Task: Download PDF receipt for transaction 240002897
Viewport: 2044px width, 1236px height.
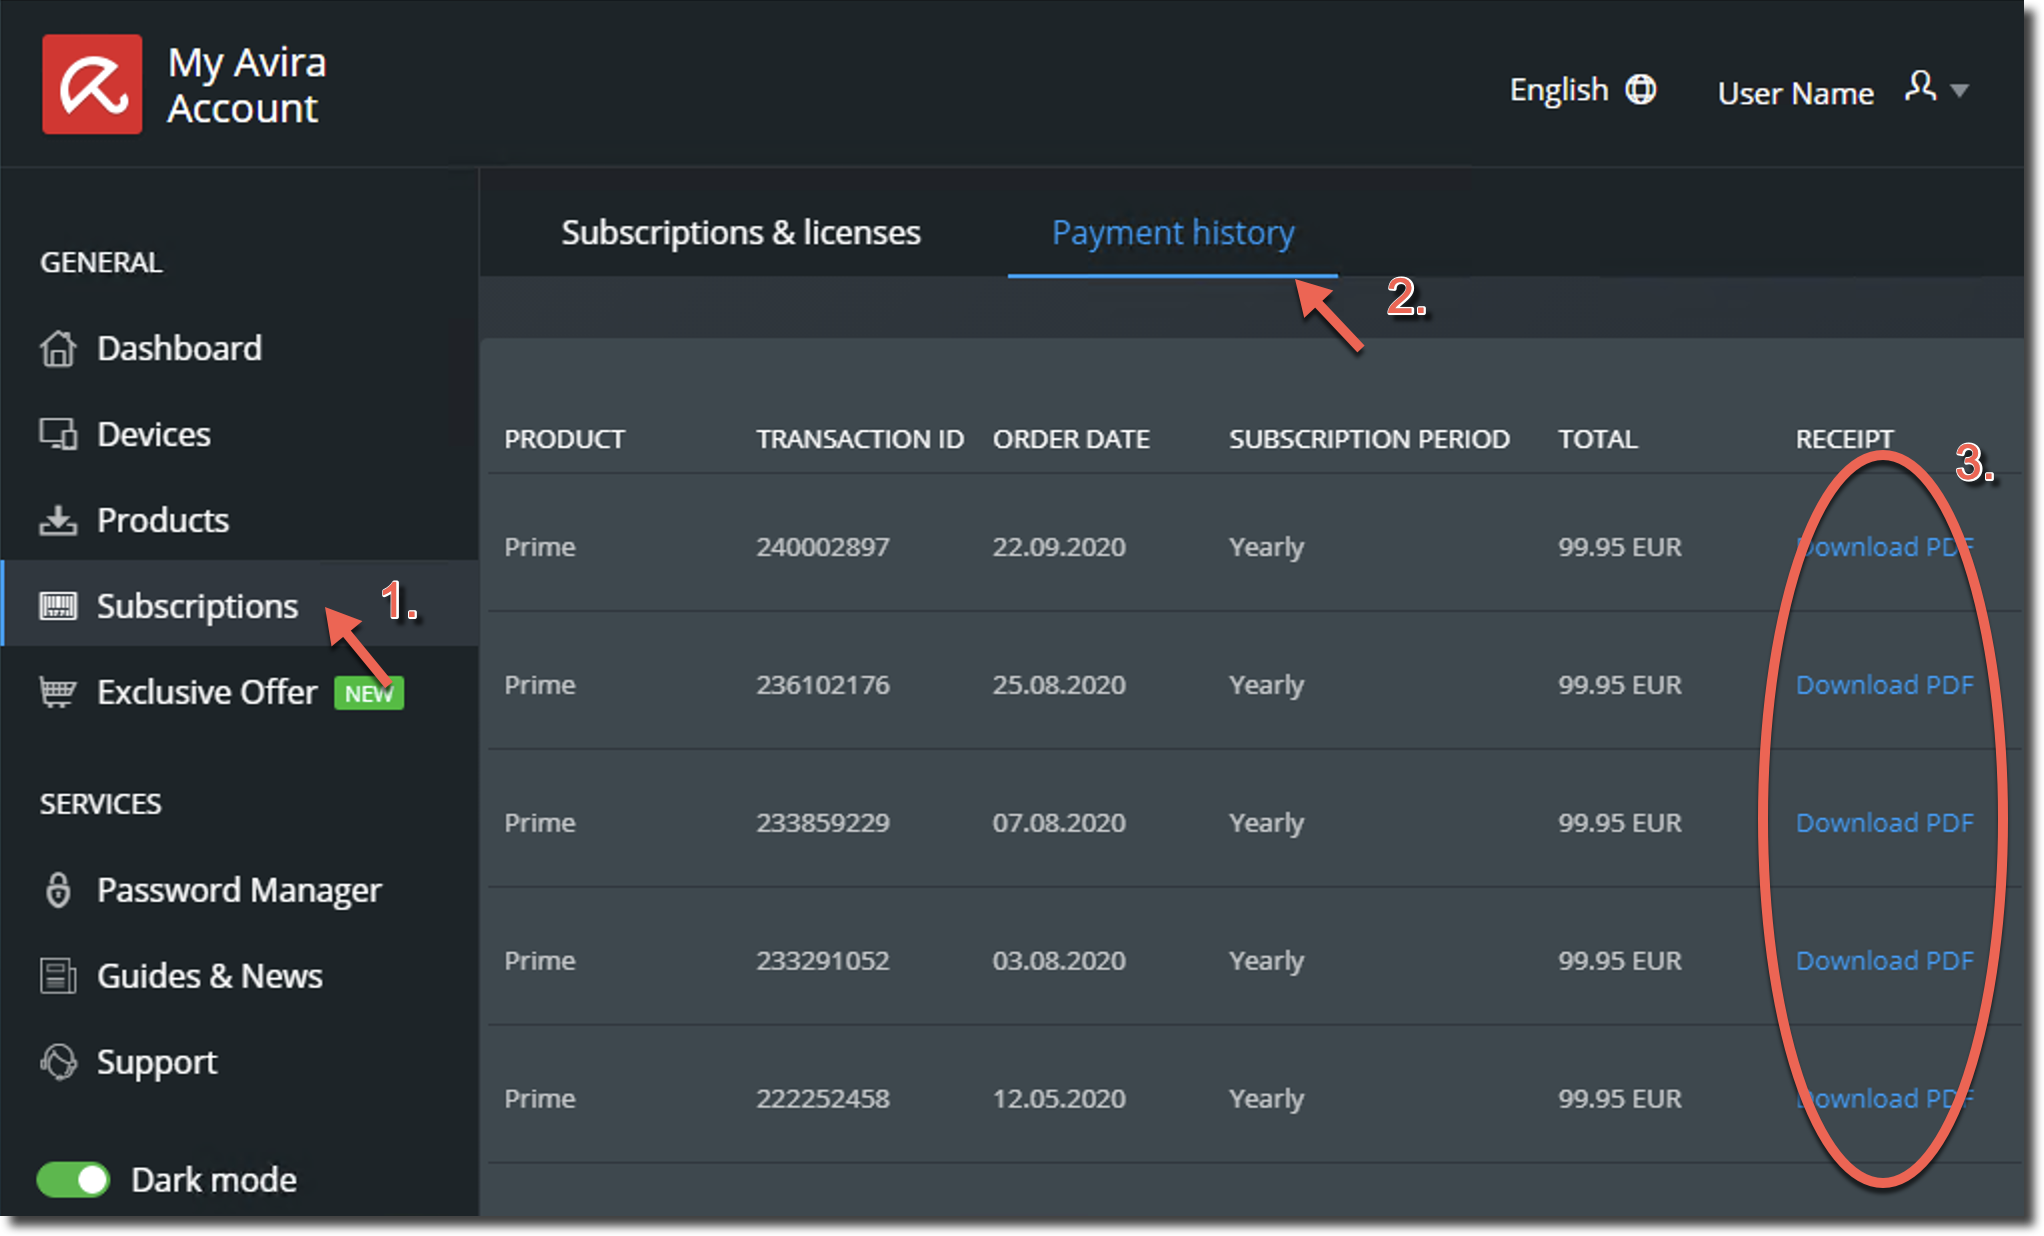Action: [x=1884, y=547]
